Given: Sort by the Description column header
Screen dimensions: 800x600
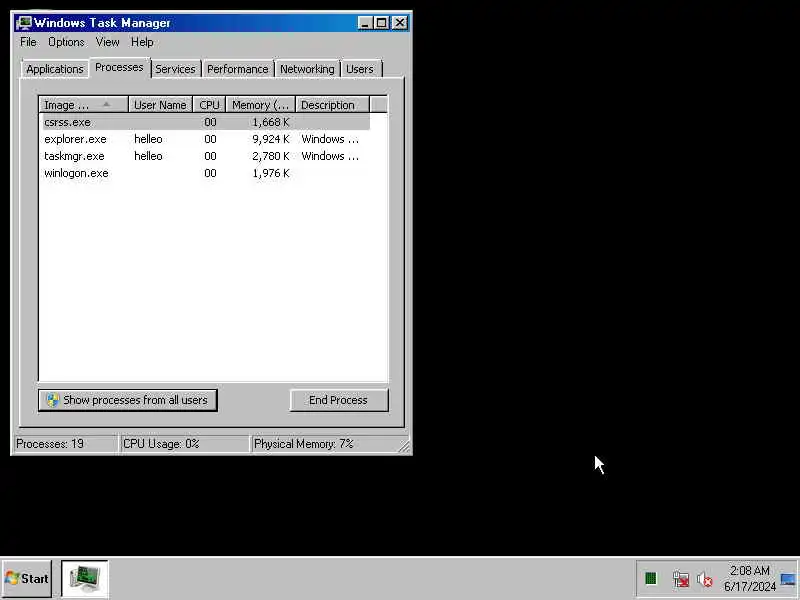Looking at the screenshot, I should (332, 105).
